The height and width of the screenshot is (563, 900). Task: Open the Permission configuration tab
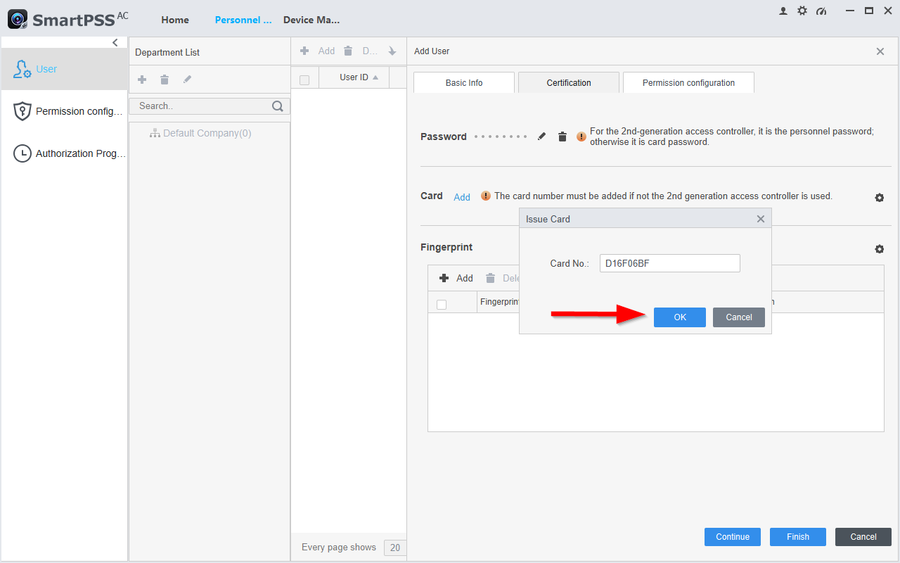point(688,83)
